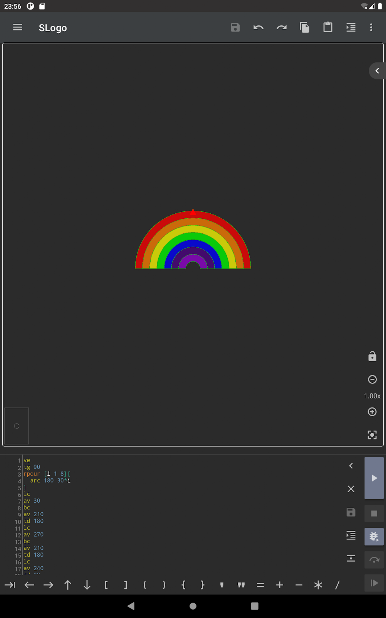Paste from clipboard in the top toolbar
Viewport: 386px width, 618px height.
[328, 27]
